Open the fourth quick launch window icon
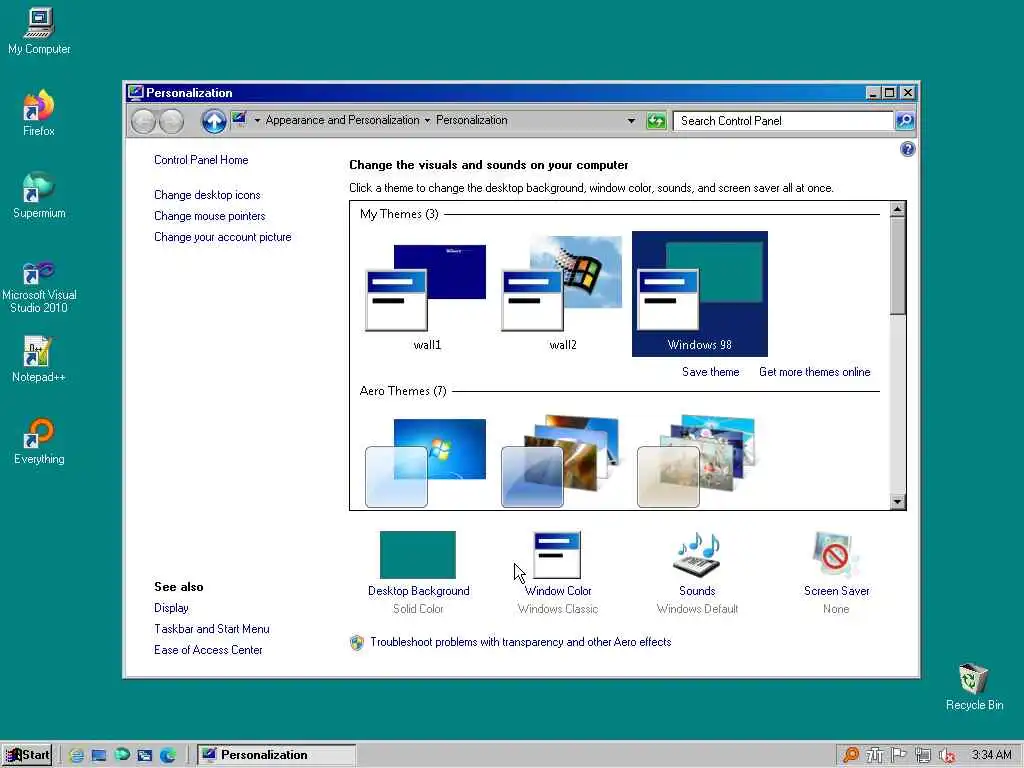Screen dimensions: 1024x768 click(145, 755)
